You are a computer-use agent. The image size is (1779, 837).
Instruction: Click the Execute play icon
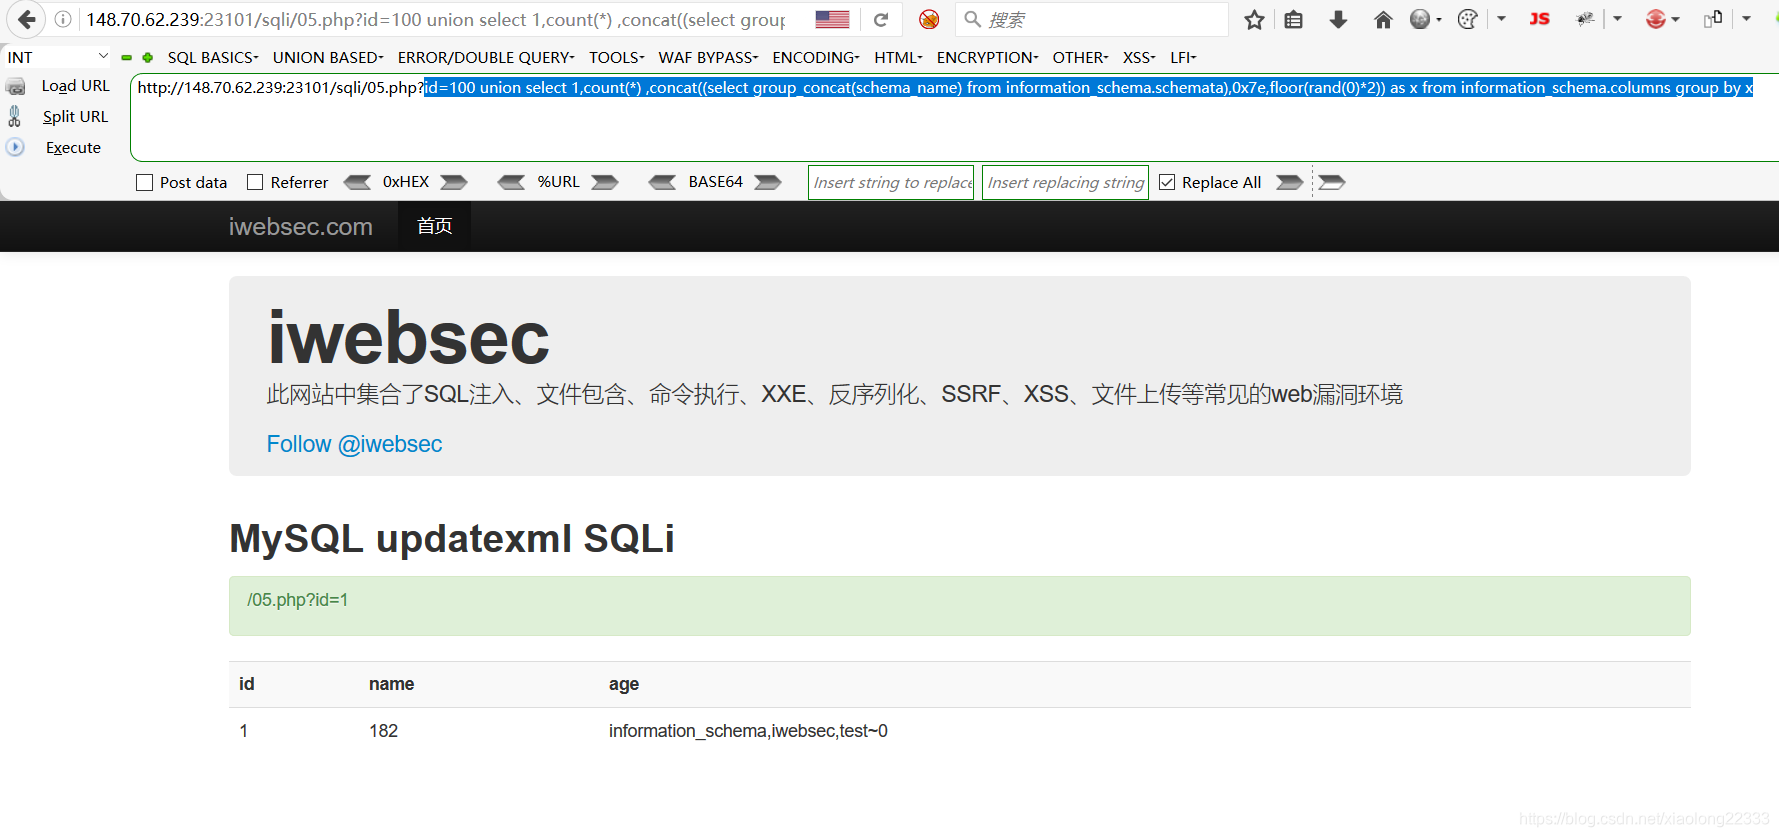click(x=15, y=147)
